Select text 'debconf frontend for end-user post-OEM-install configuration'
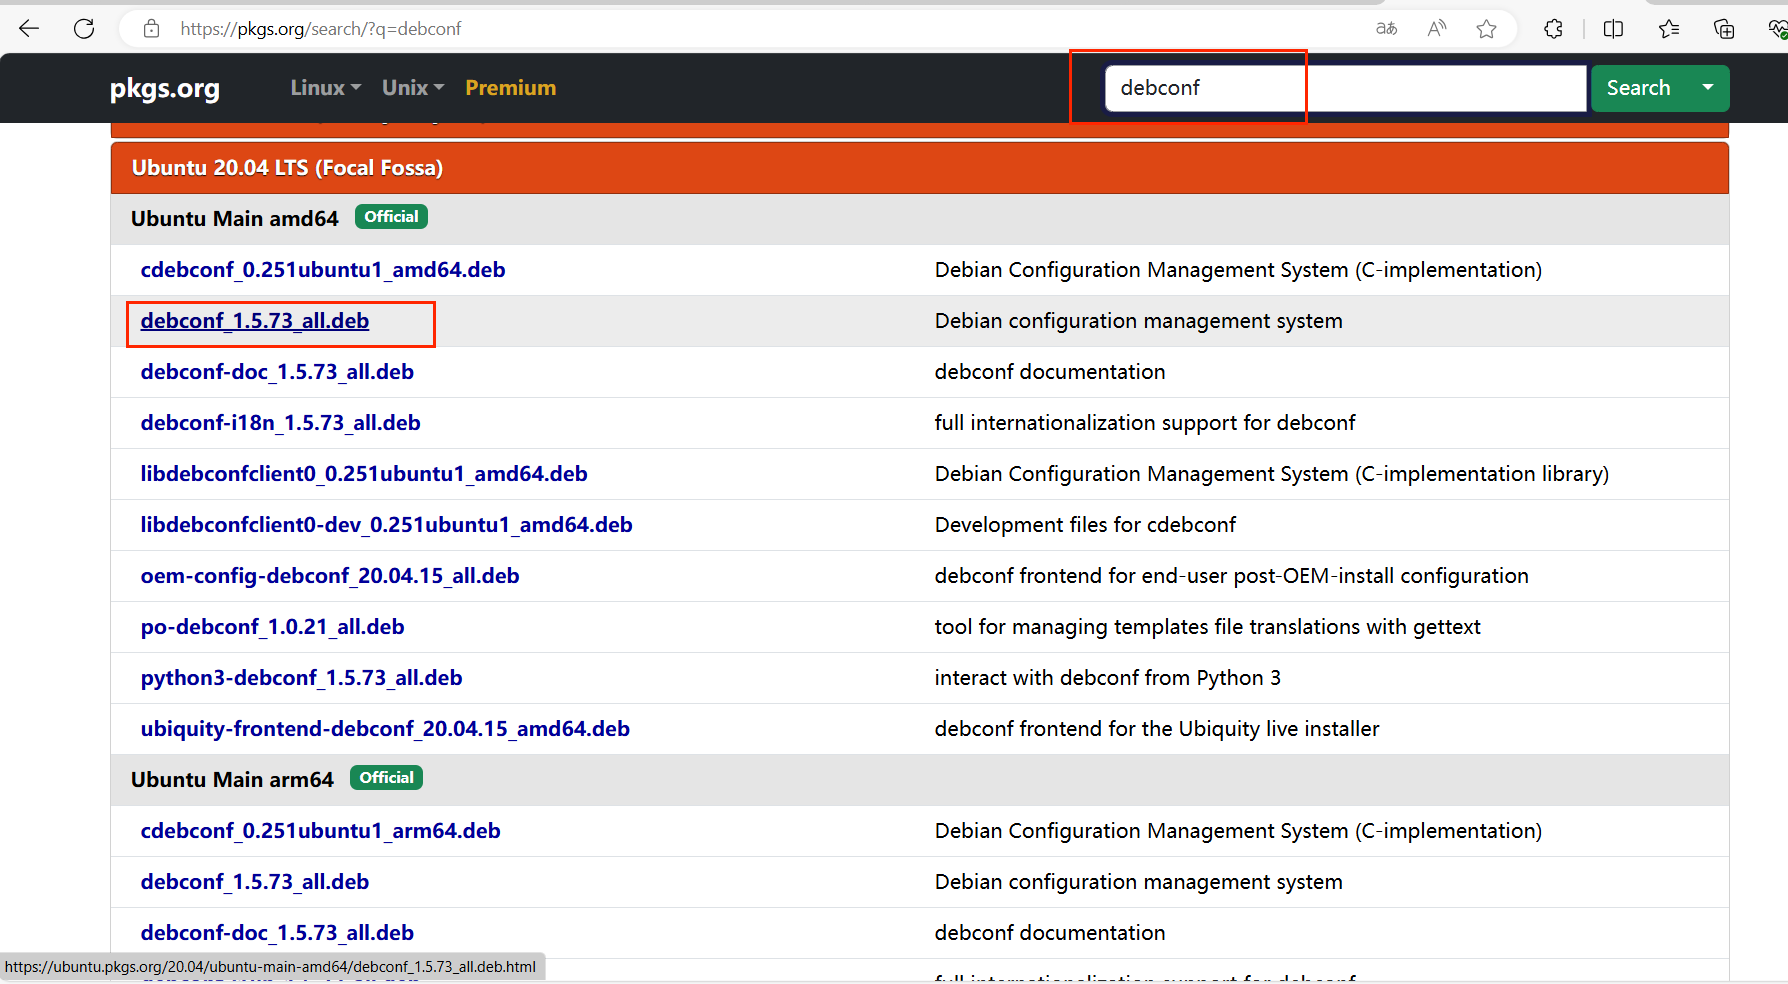The width and height of the screenshot is (1788, 984). tap(1232, 576)
